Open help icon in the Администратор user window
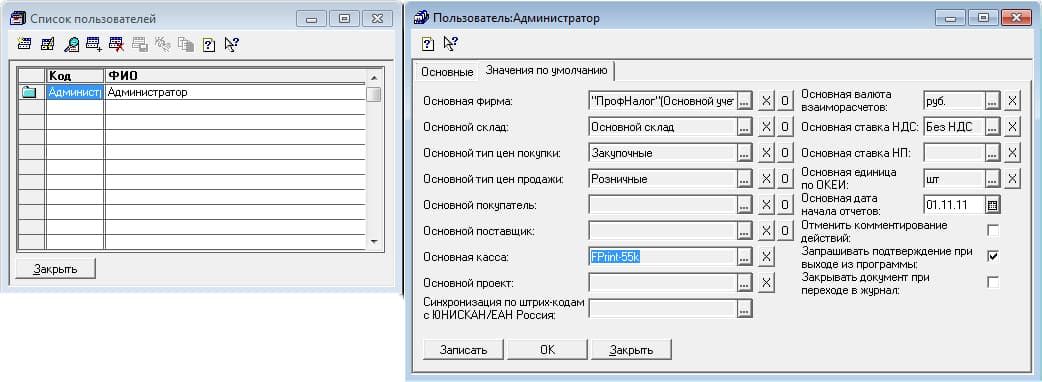 [x=429, y=45]
